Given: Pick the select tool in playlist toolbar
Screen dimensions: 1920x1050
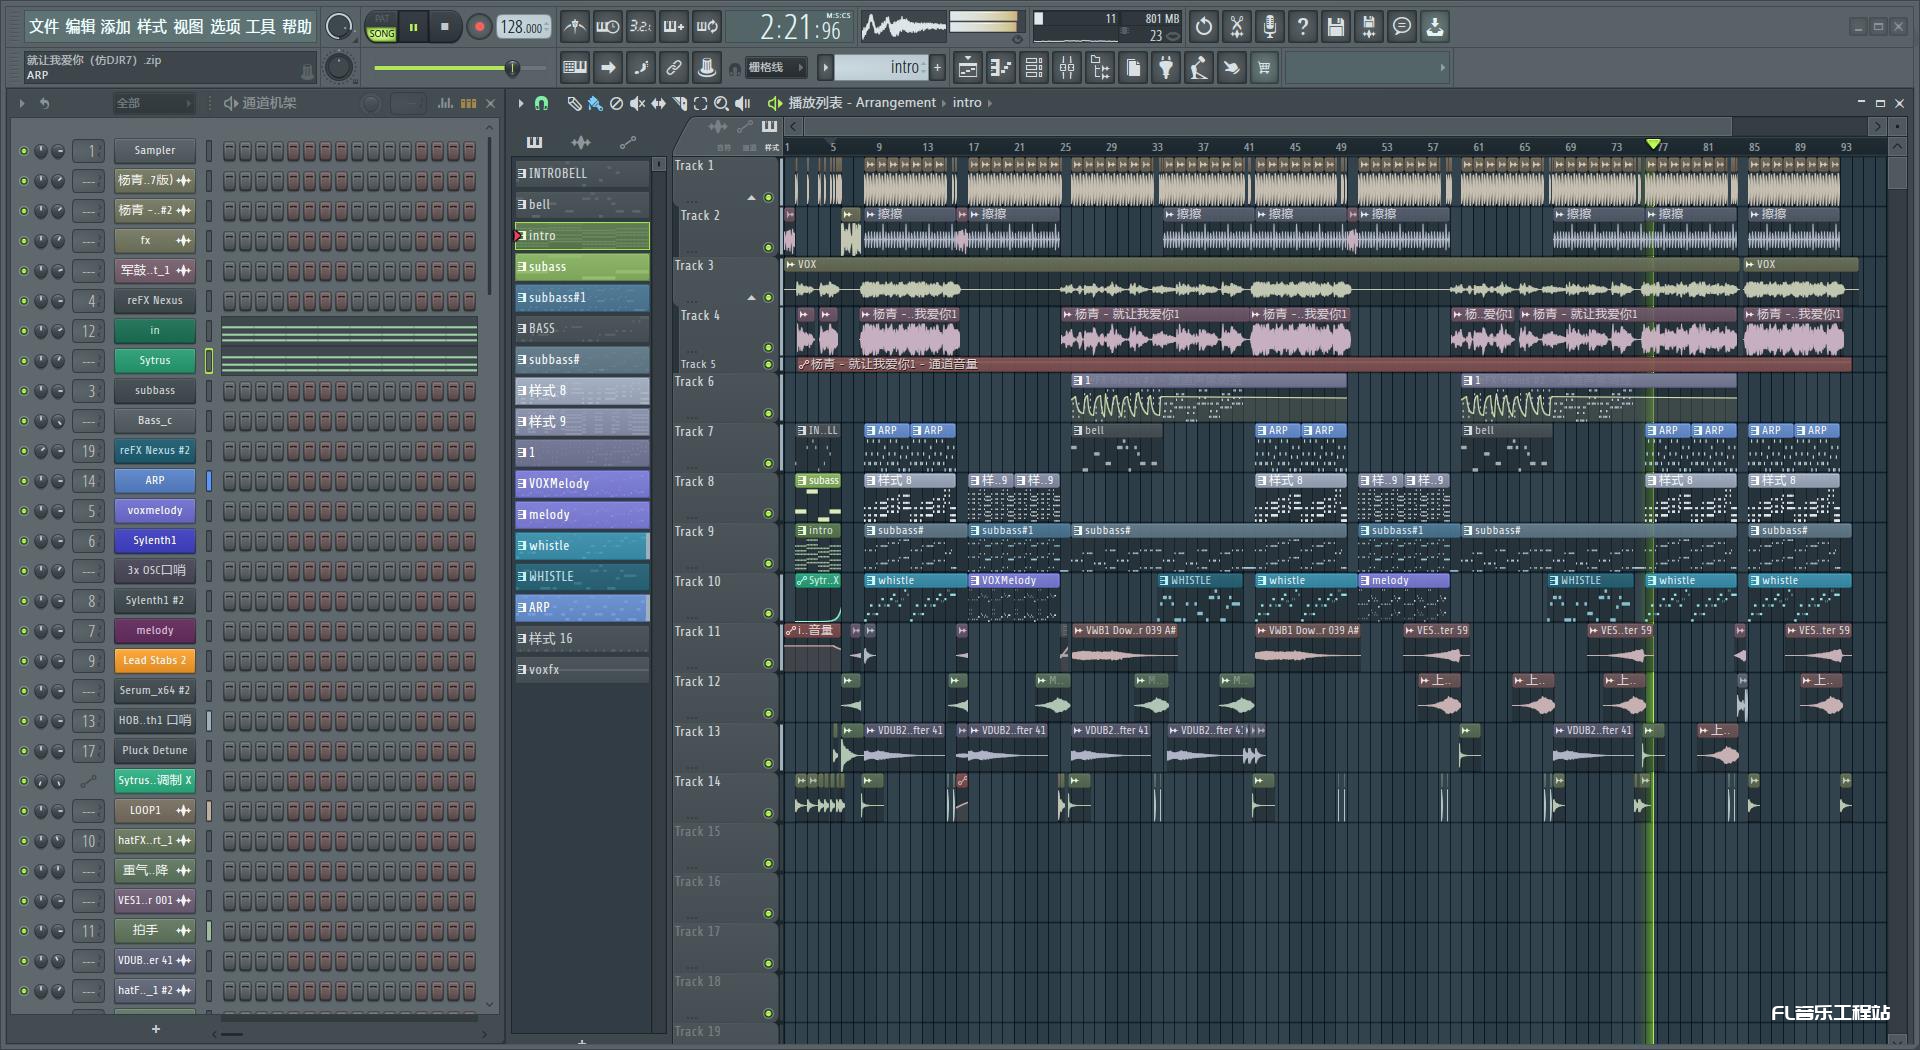Looking at the screenshot, I should pyautogui.click(x=700, y=103).
